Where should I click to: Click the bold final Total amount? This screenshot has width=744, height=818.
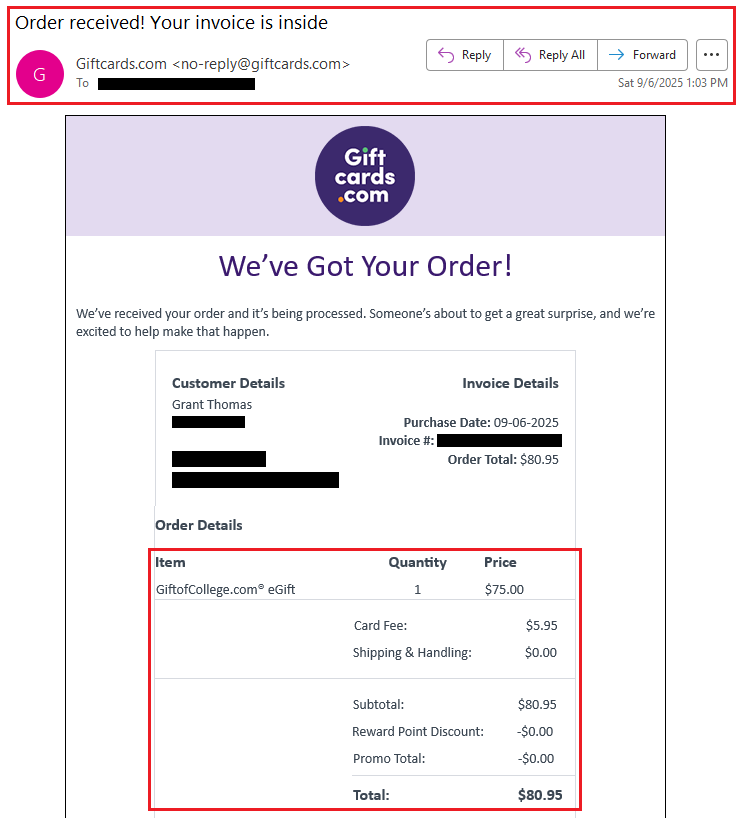pos(540,796)
